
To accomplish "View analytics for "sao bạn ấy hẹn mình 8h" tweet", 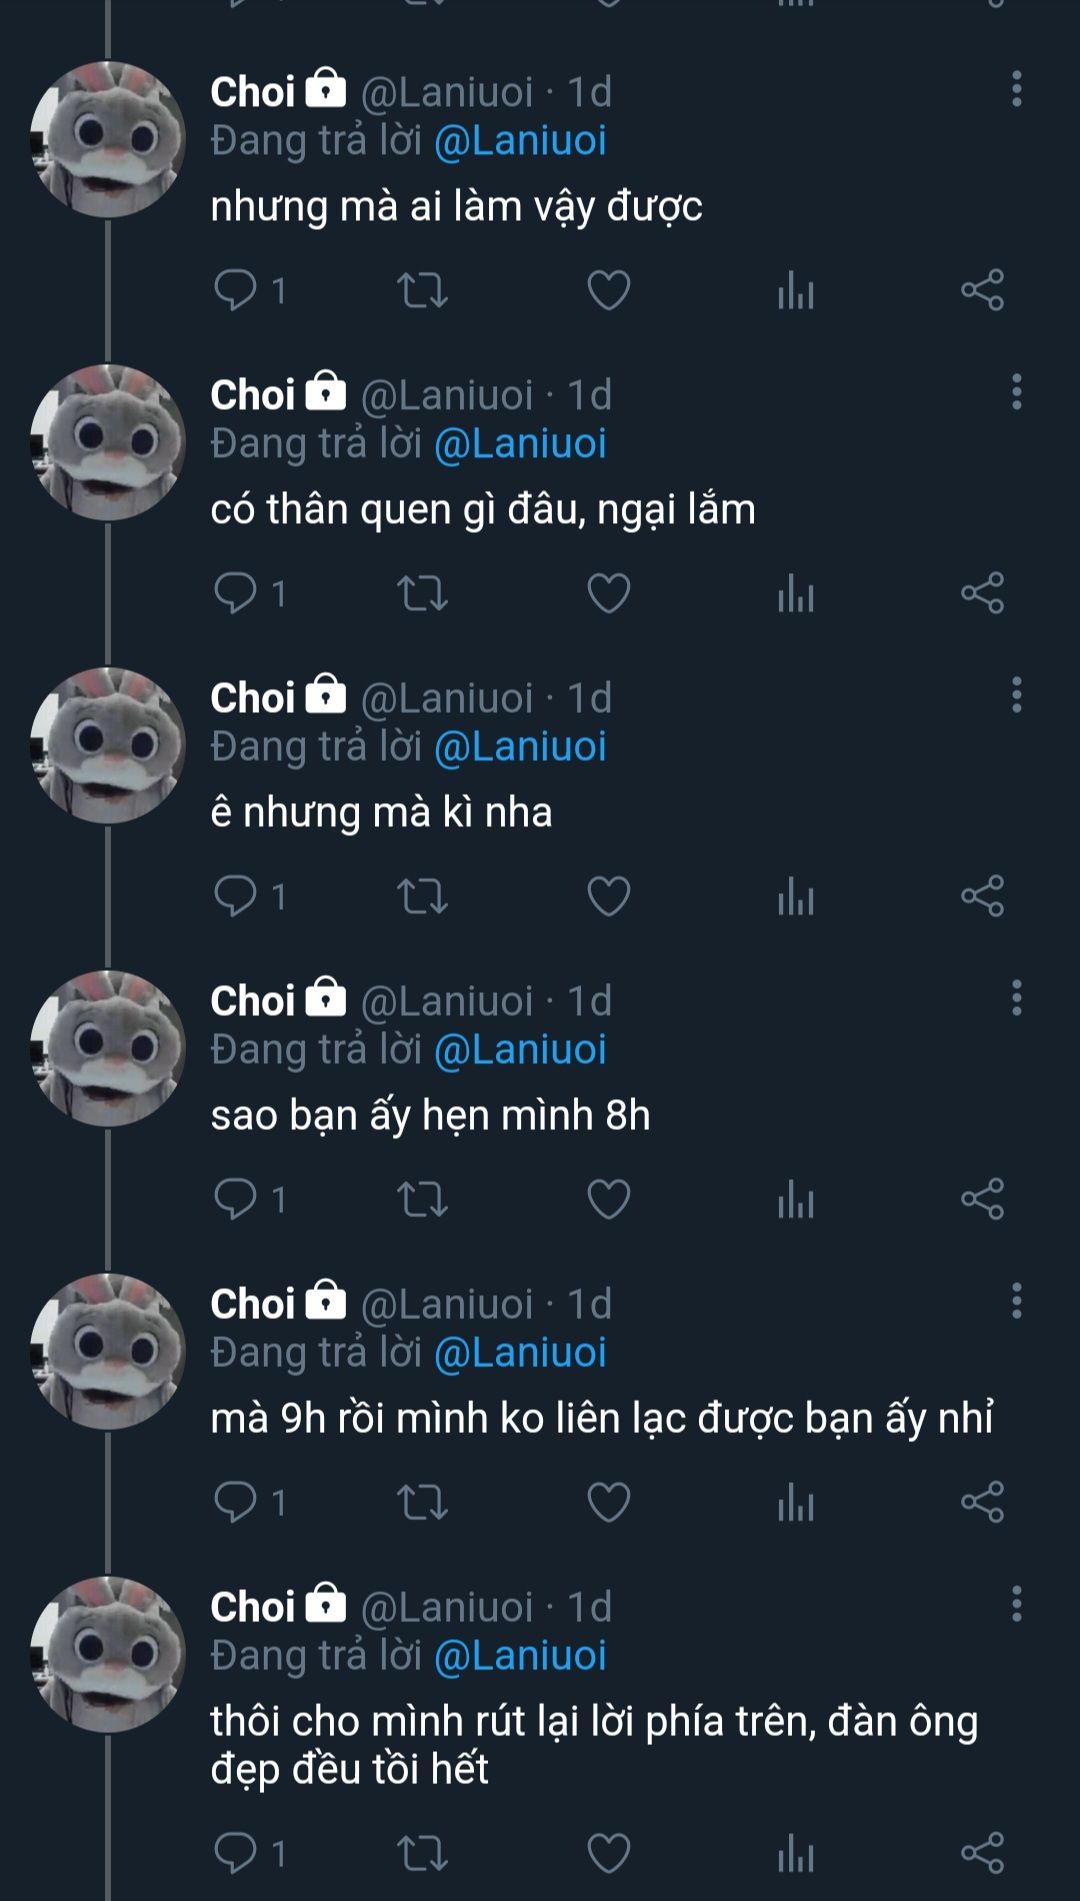I will (796, 1199).
